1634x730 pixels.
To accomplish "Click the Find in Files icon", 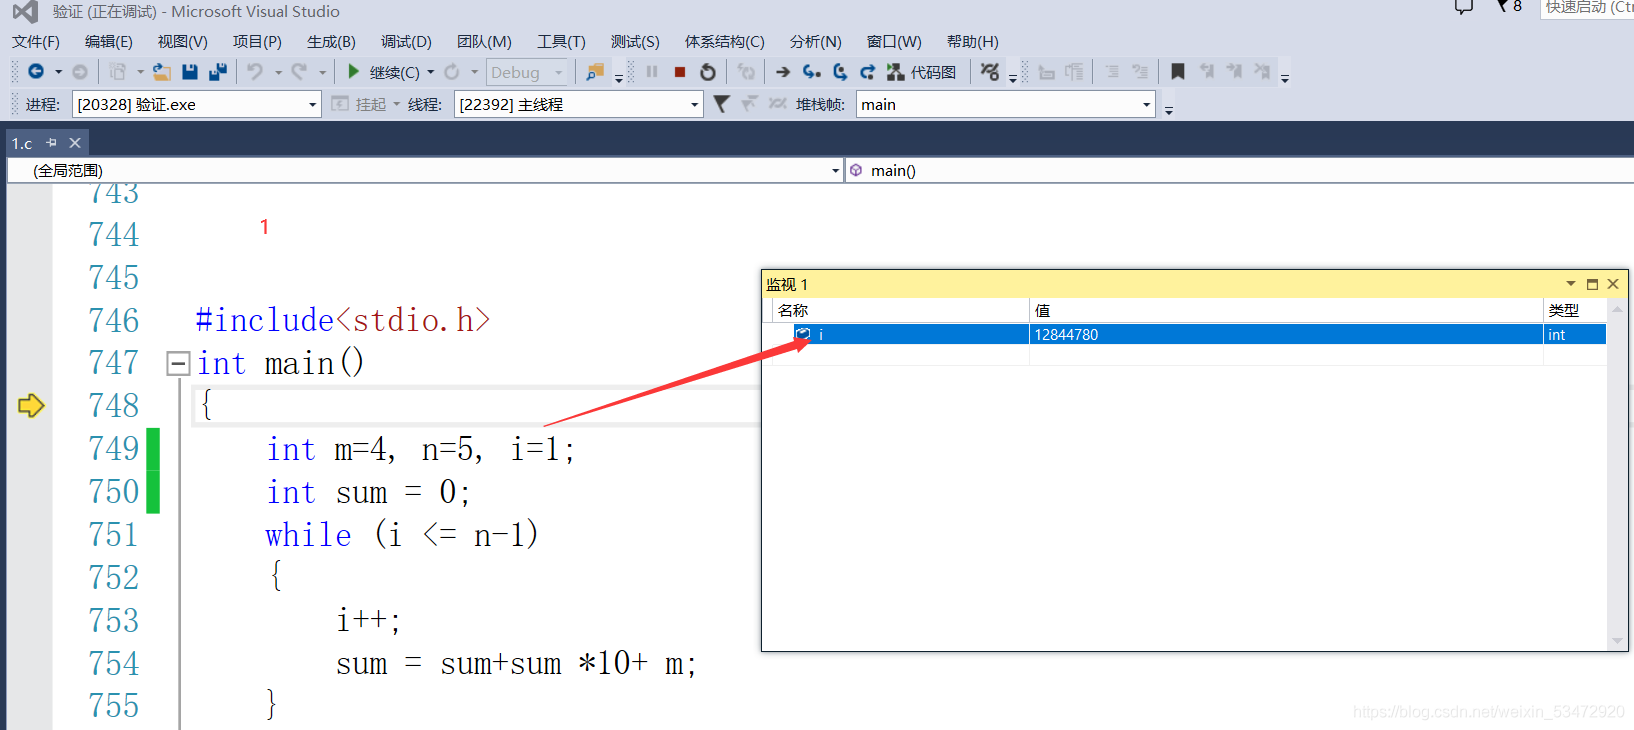I will coord(595,72).
